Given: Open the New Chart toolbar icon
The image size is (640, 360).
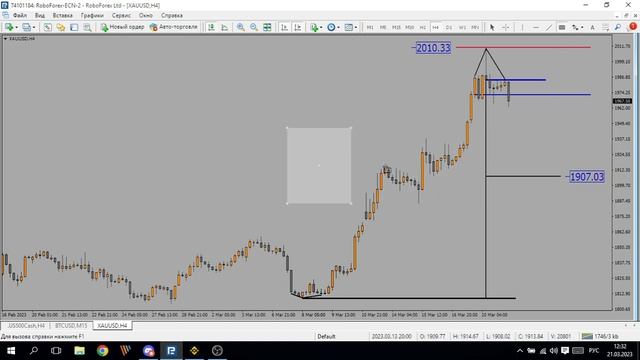Looking at the screenshot, I should click(8, 27).
